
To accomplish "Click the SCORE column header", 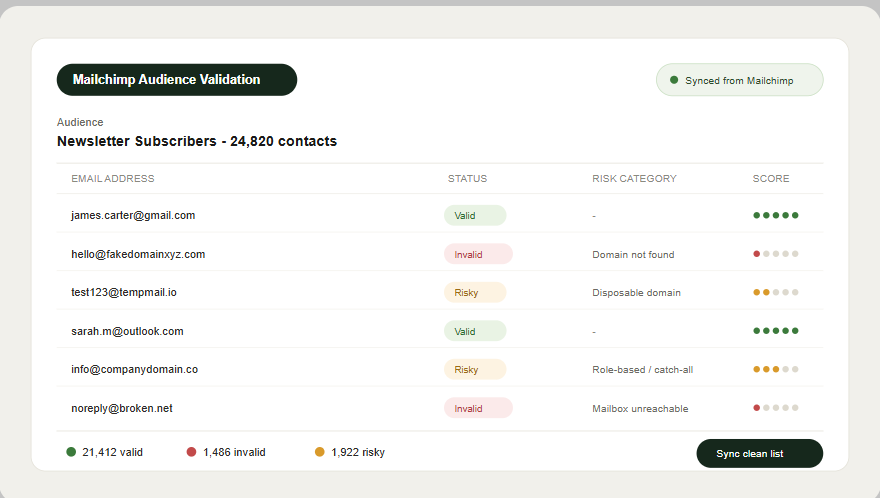I will (x=771, y=179).
